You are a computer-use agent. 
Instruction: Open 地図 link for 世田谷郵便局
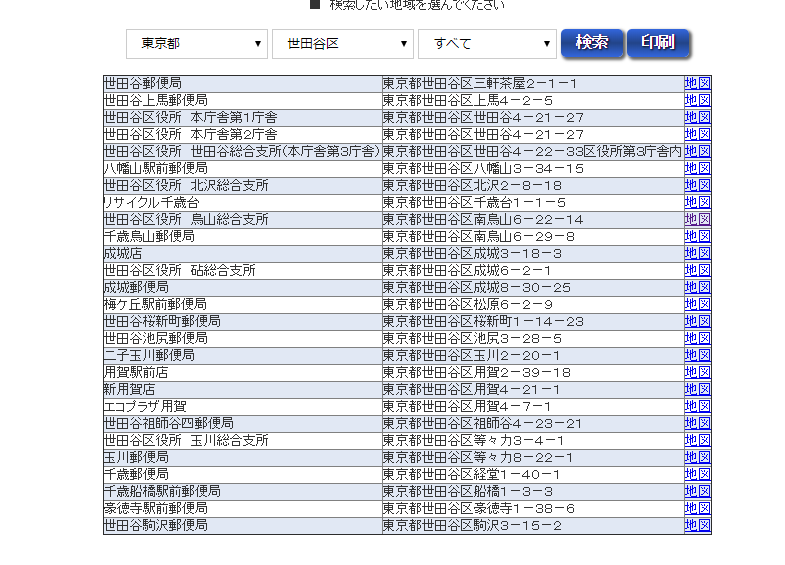tap(697, 83)
